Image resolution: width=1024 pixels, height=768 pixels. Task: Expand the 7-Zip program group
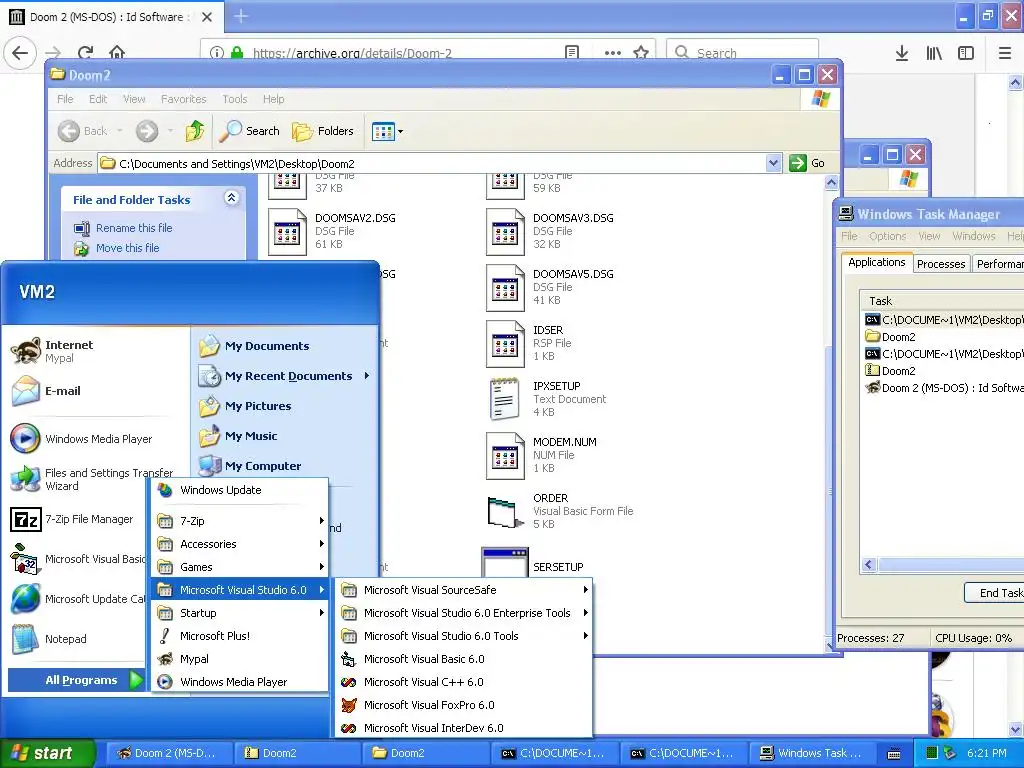coord(240,520)
